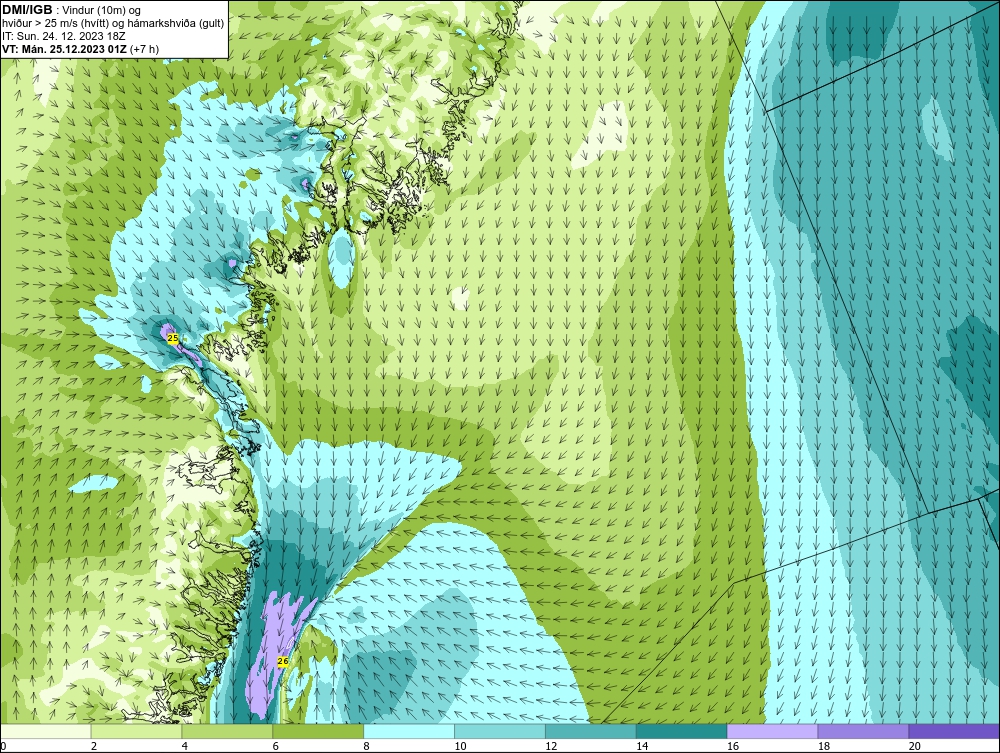The height and width of the screenshot is (753, 1000).
Task: Click the legend scale value "14"
Action: click(x=642, y=746)
